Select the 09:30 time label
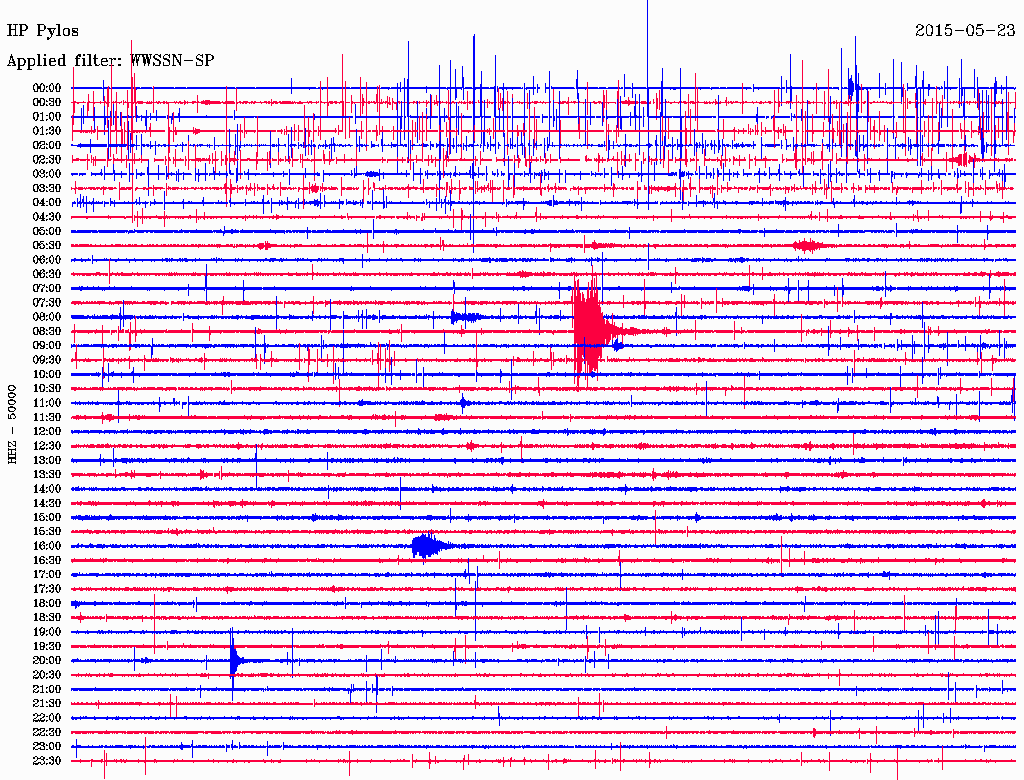 [x=47, y=361]
